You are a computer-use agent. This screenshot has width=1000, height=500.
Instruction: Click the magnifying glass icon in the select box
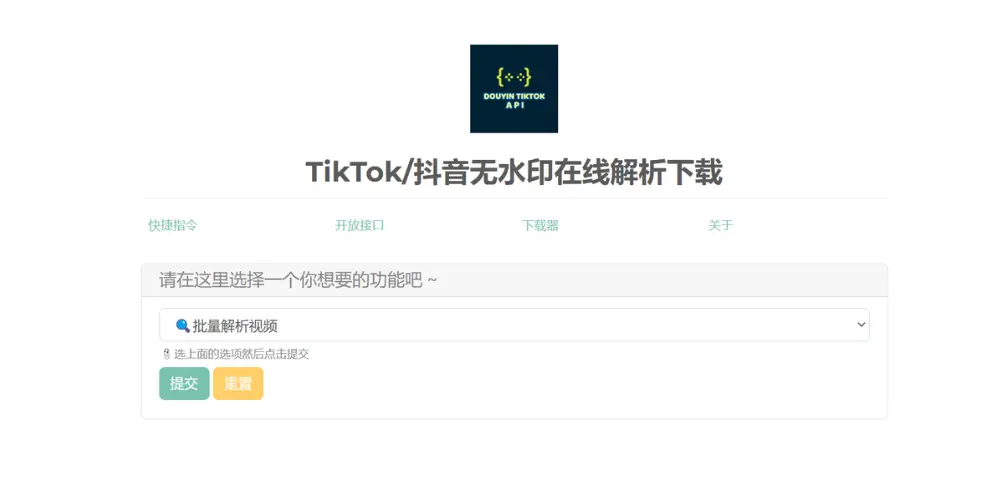(182, 326)
